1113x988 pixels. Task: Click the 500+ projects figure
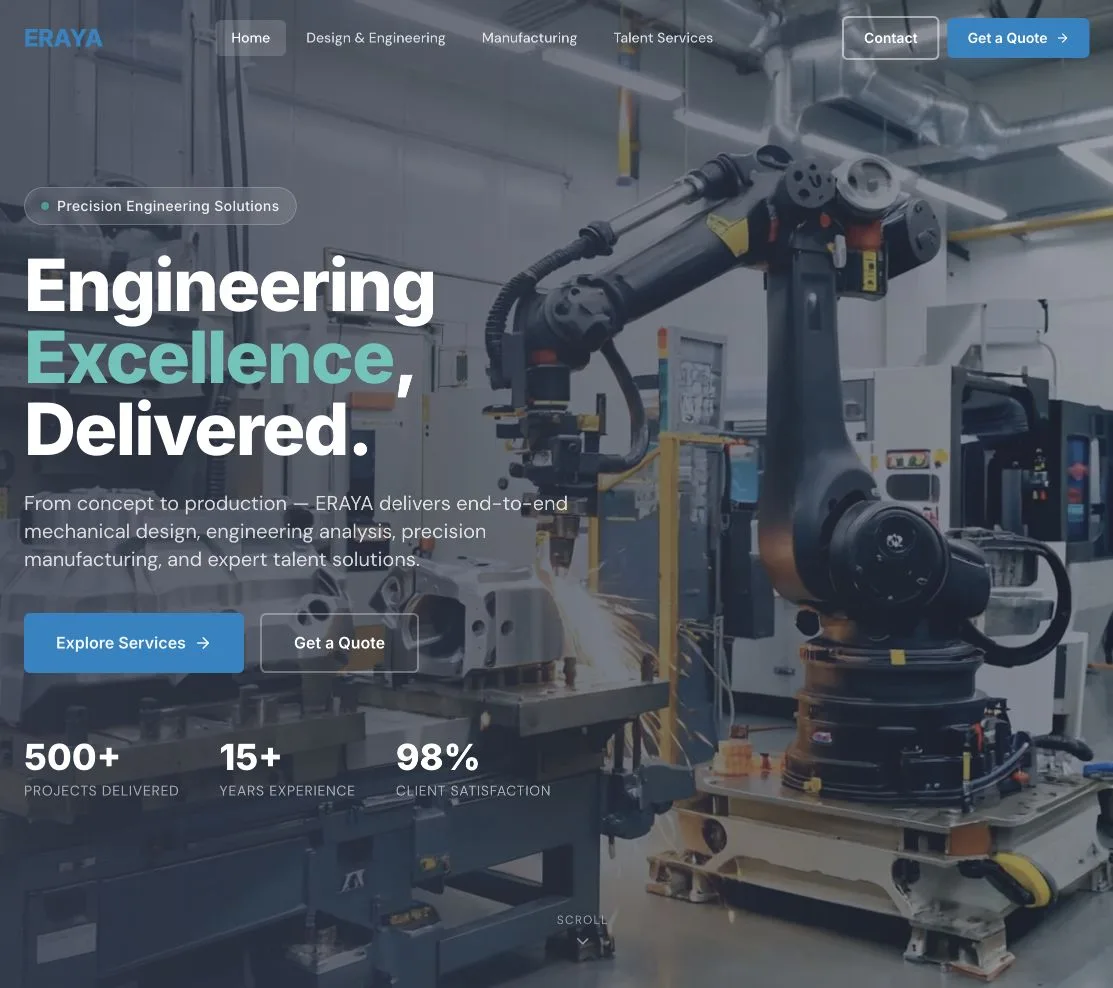(x=72, y=757)
